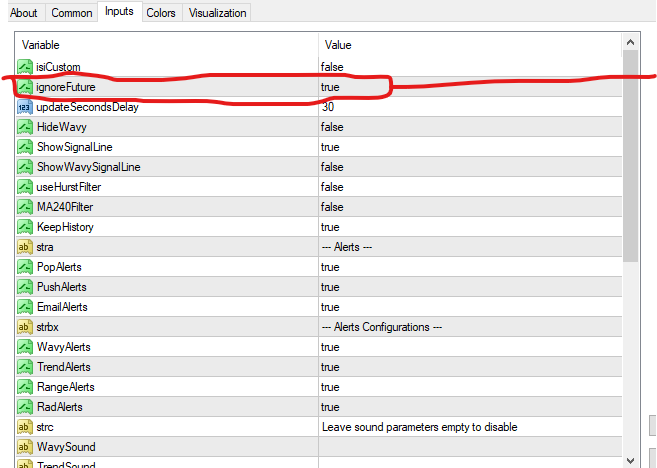Toggle the useHurstFilter false value
Screen dimensions: 657x468
[x=332, y=187]
